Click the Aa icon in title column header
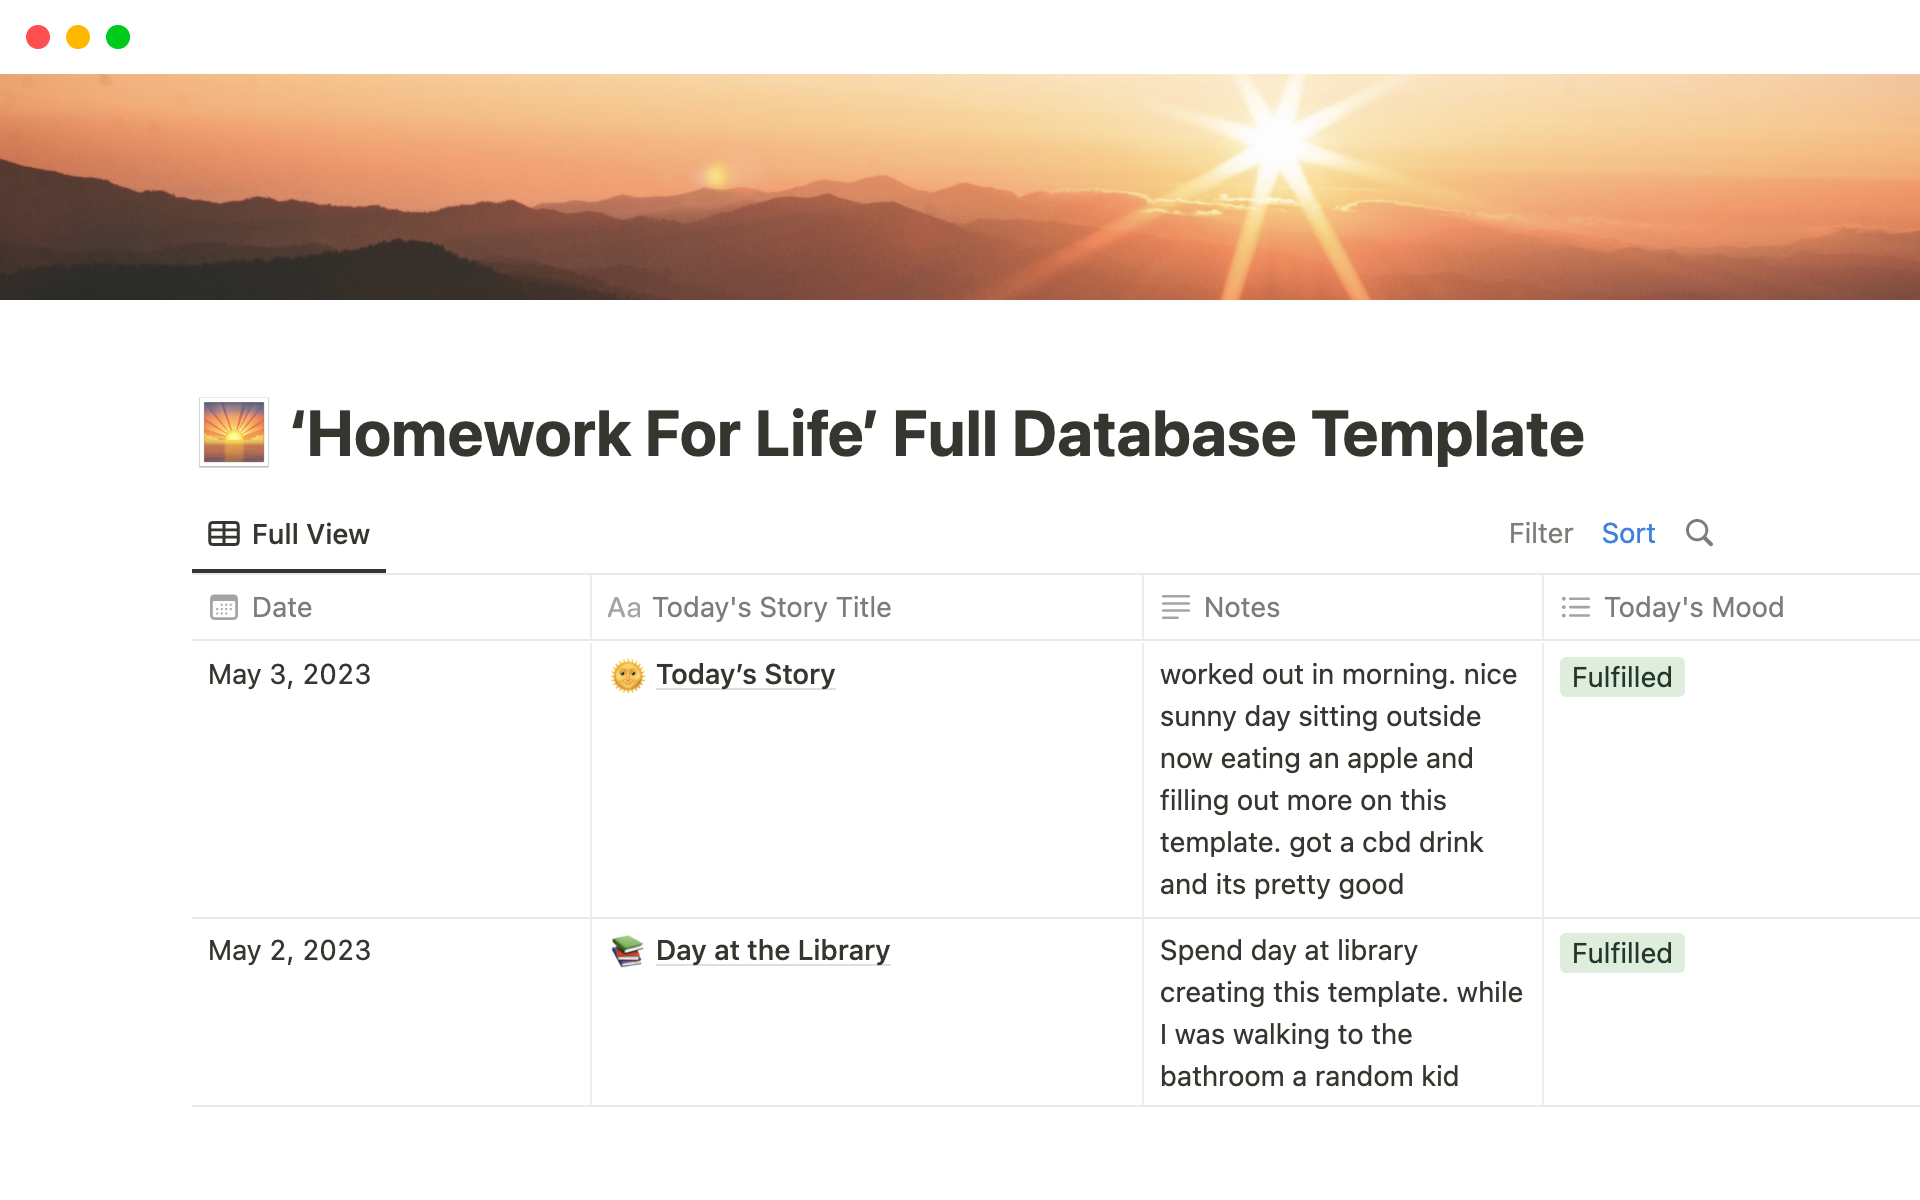This screenshot has height=1200, width=1920. [x=624, y=607]
